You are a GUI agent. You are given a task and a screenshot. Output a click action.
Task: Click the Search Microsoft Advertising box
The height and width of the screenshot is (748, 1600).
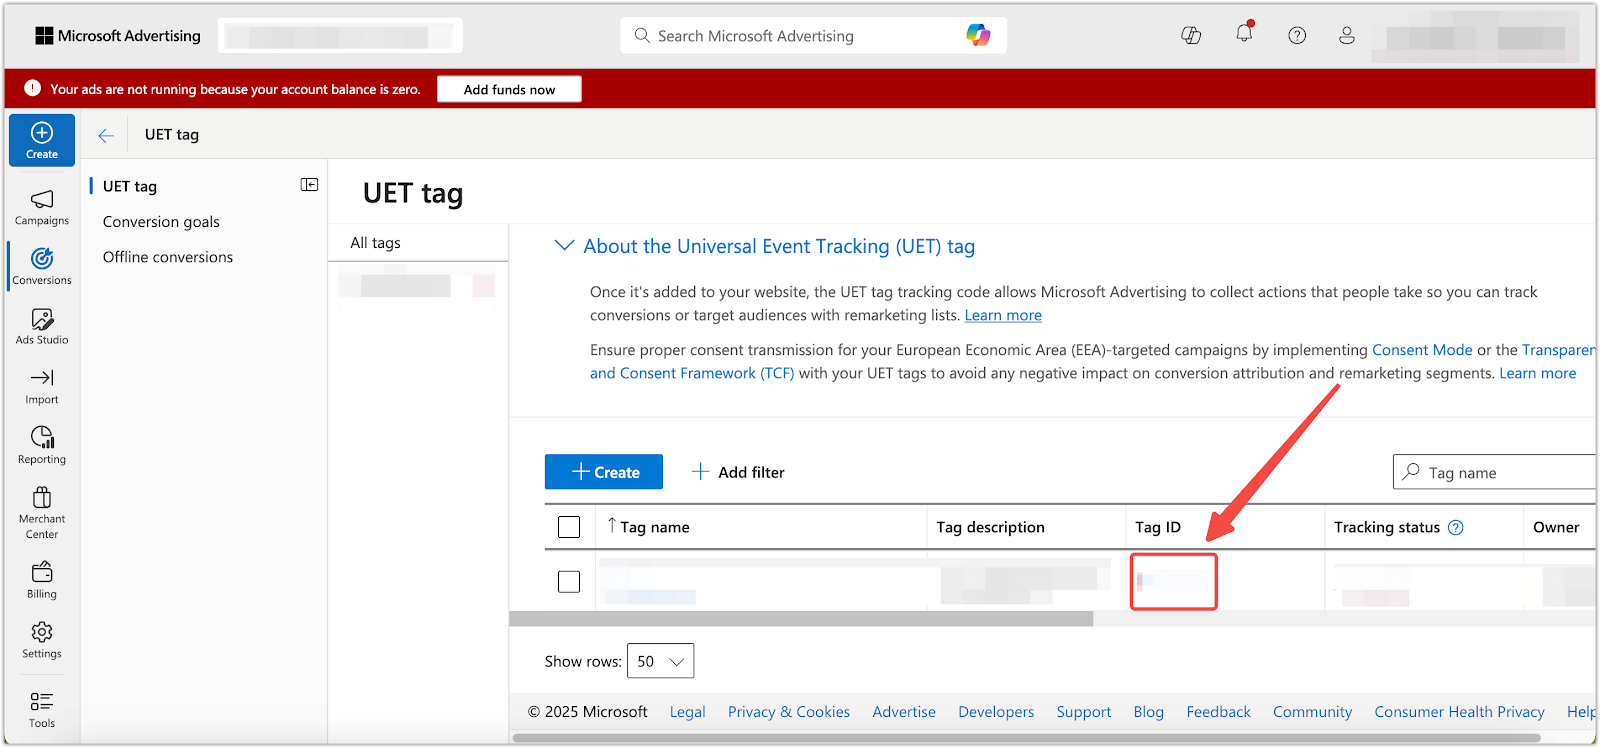coord(813,36)
